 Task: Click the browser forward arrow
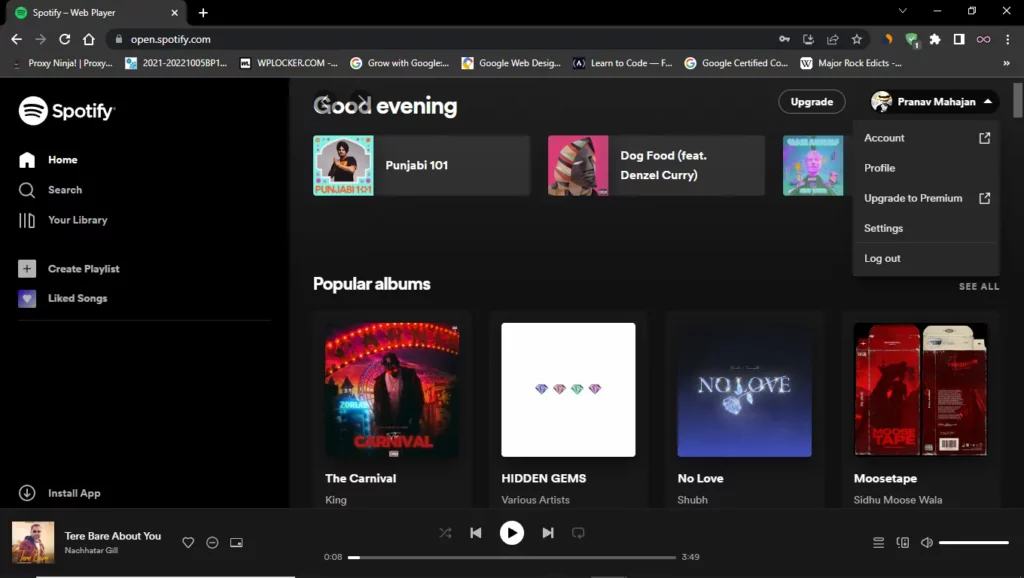tap(40, 39)
